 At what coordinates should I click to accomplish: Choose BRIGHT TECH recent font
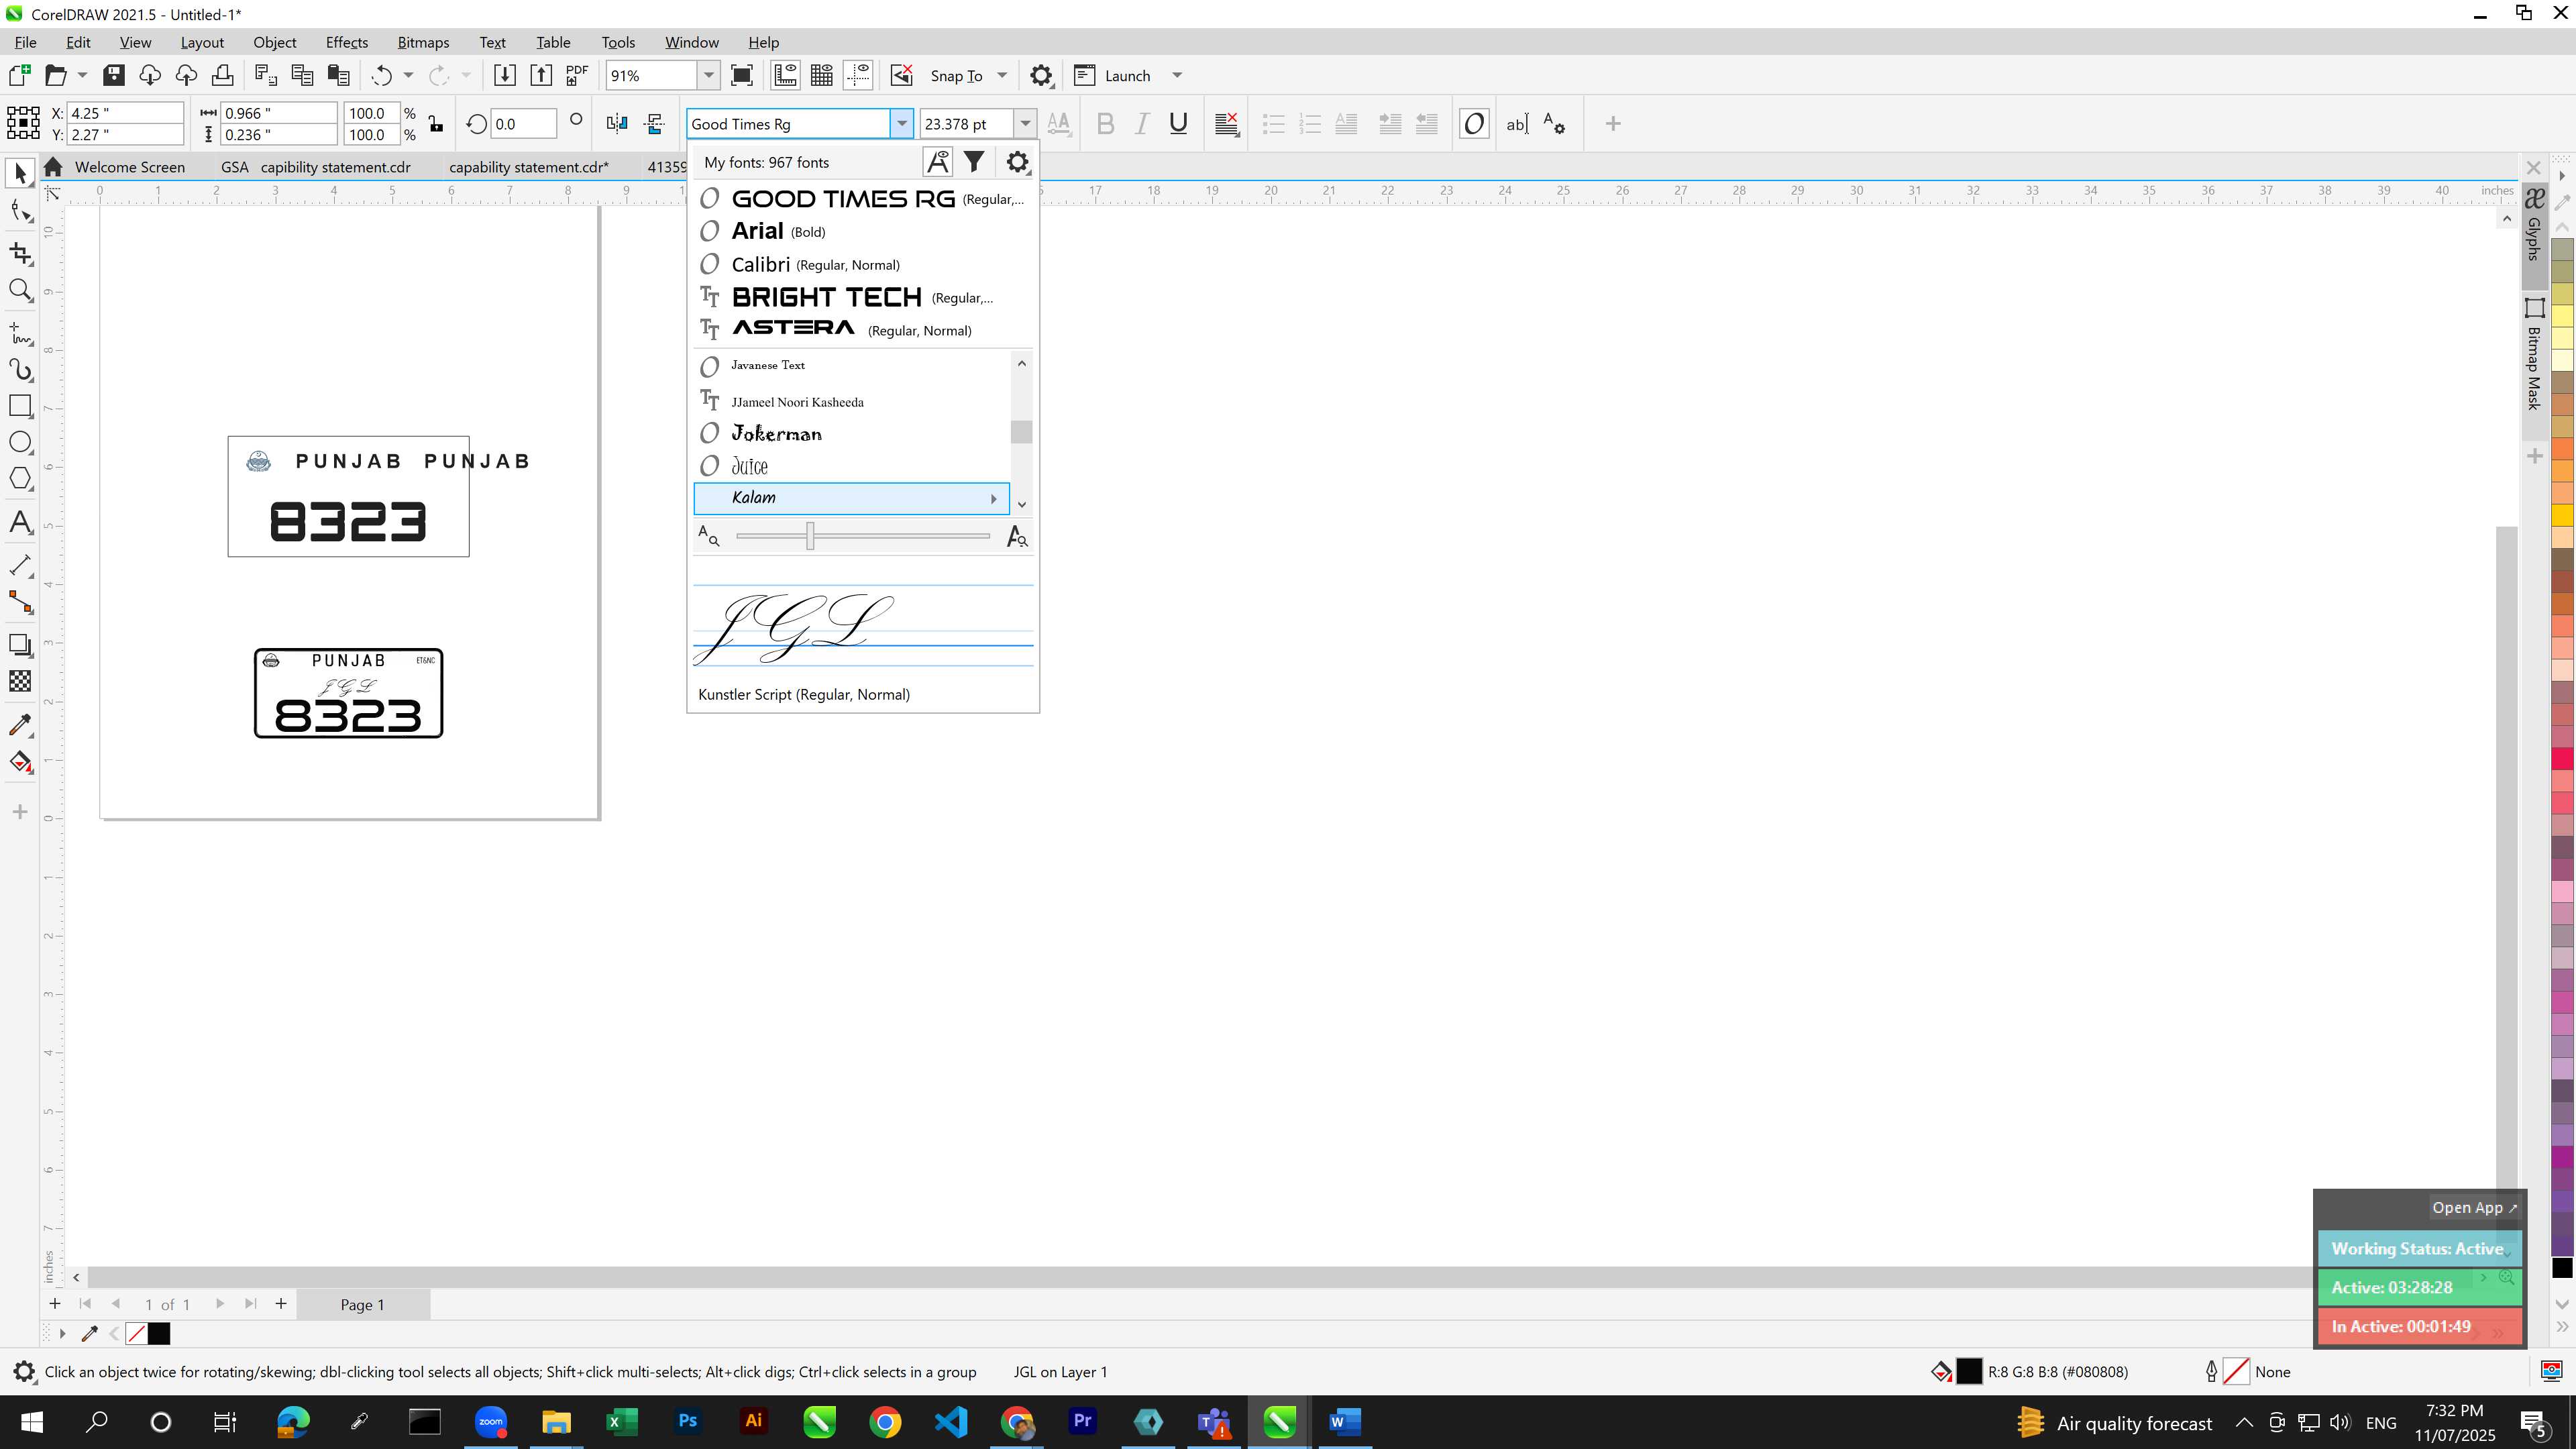pos(863,297)
